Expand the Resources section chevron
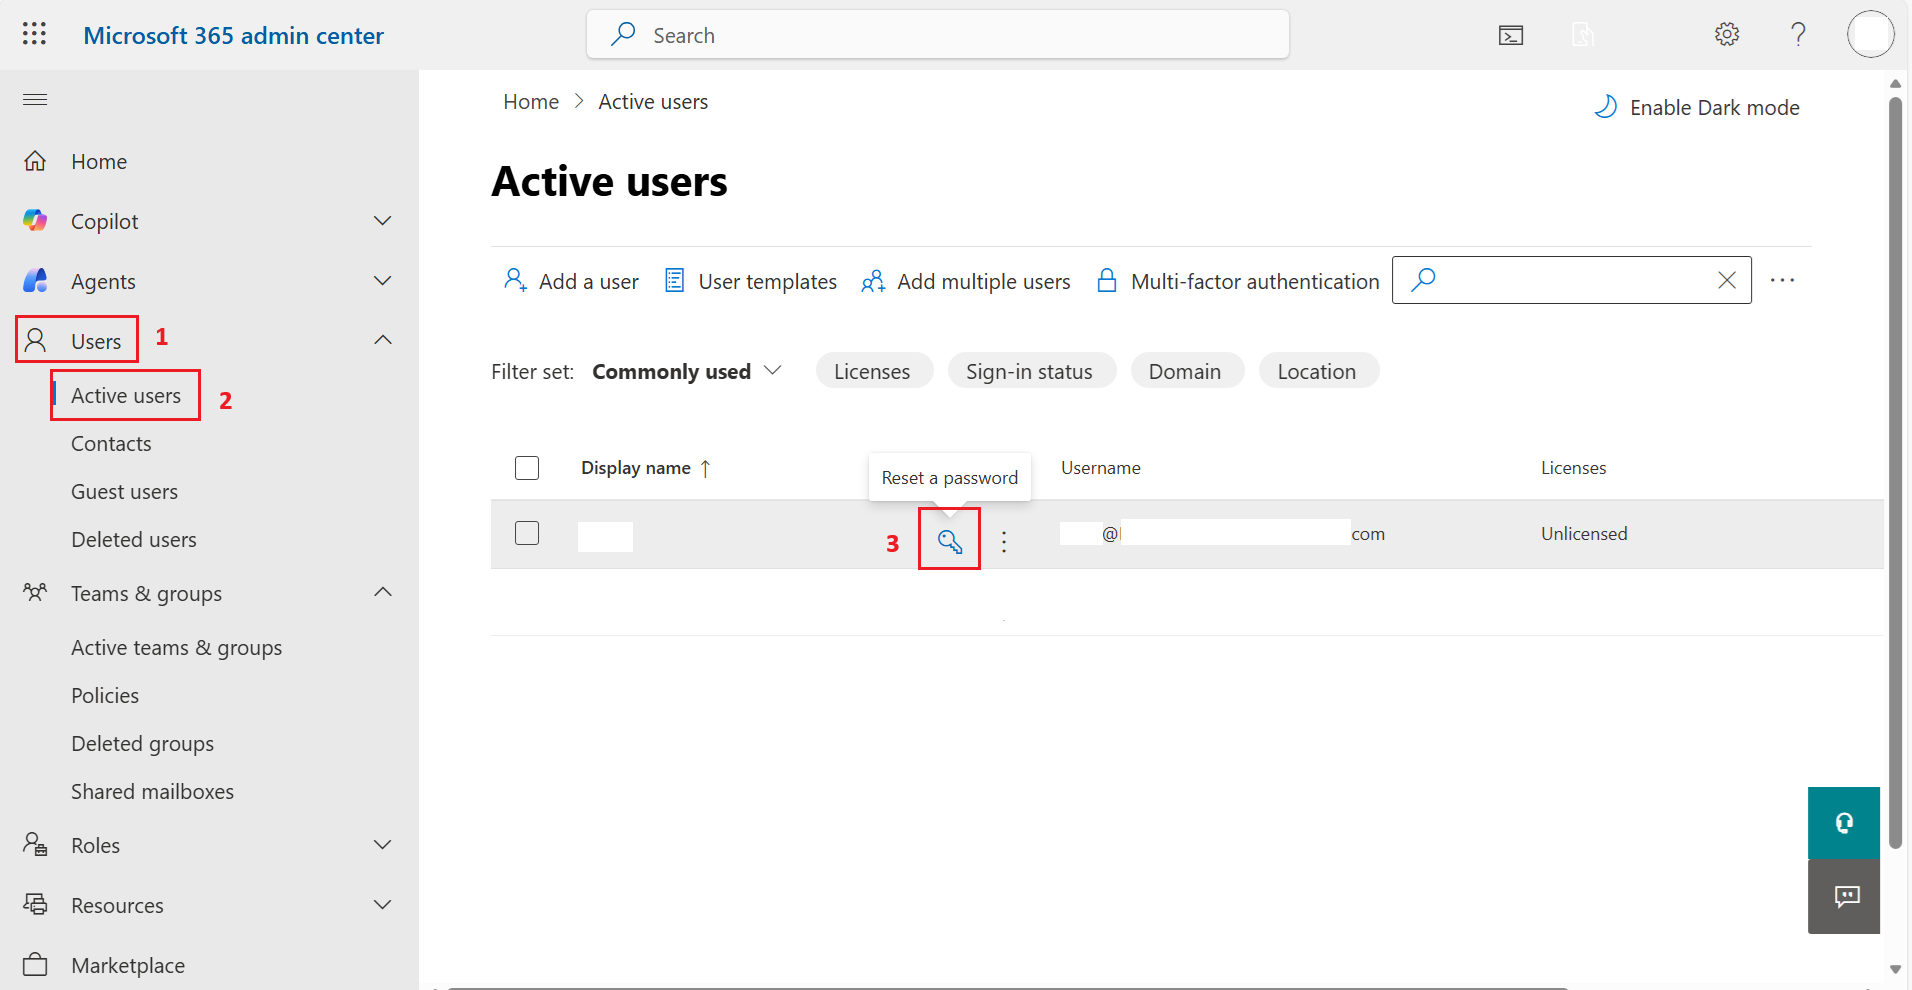The width and height of the screenshot is (1912, 990). 382,905
